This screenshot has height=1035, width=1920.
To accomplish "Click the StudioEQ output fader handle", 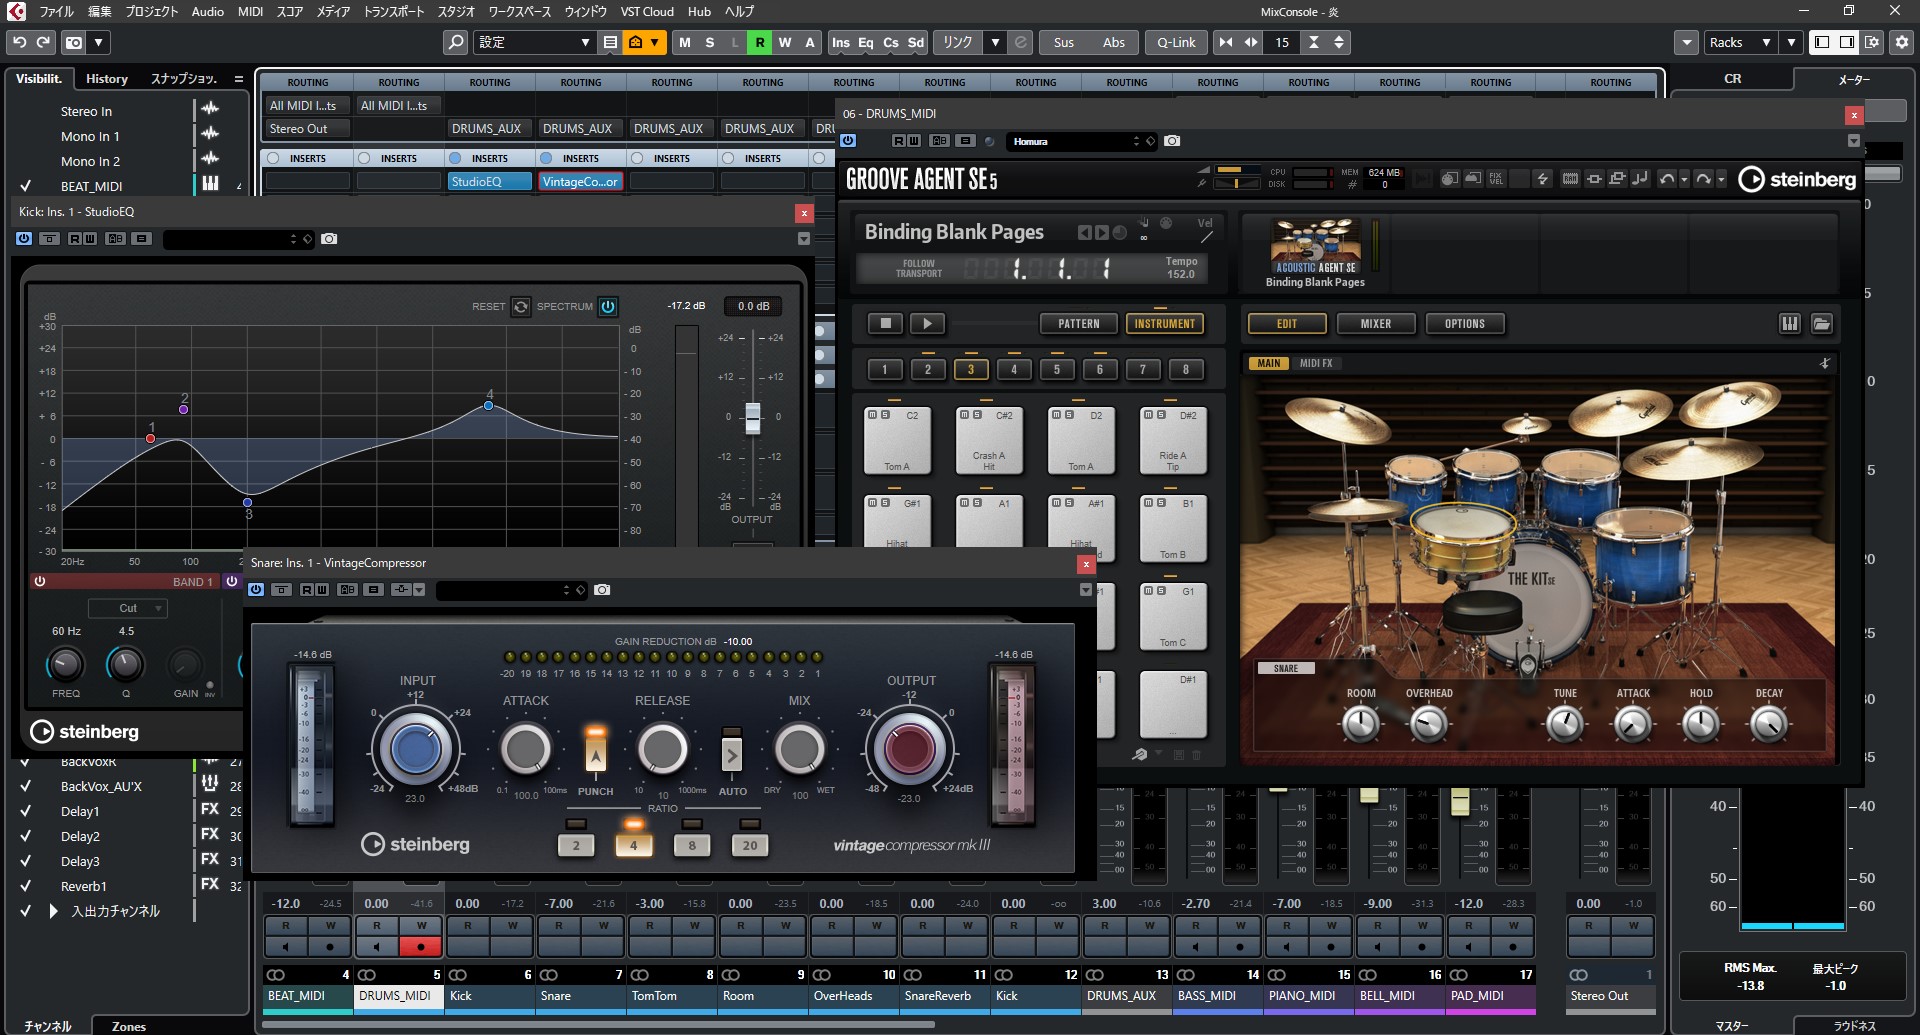I will 753,418.
